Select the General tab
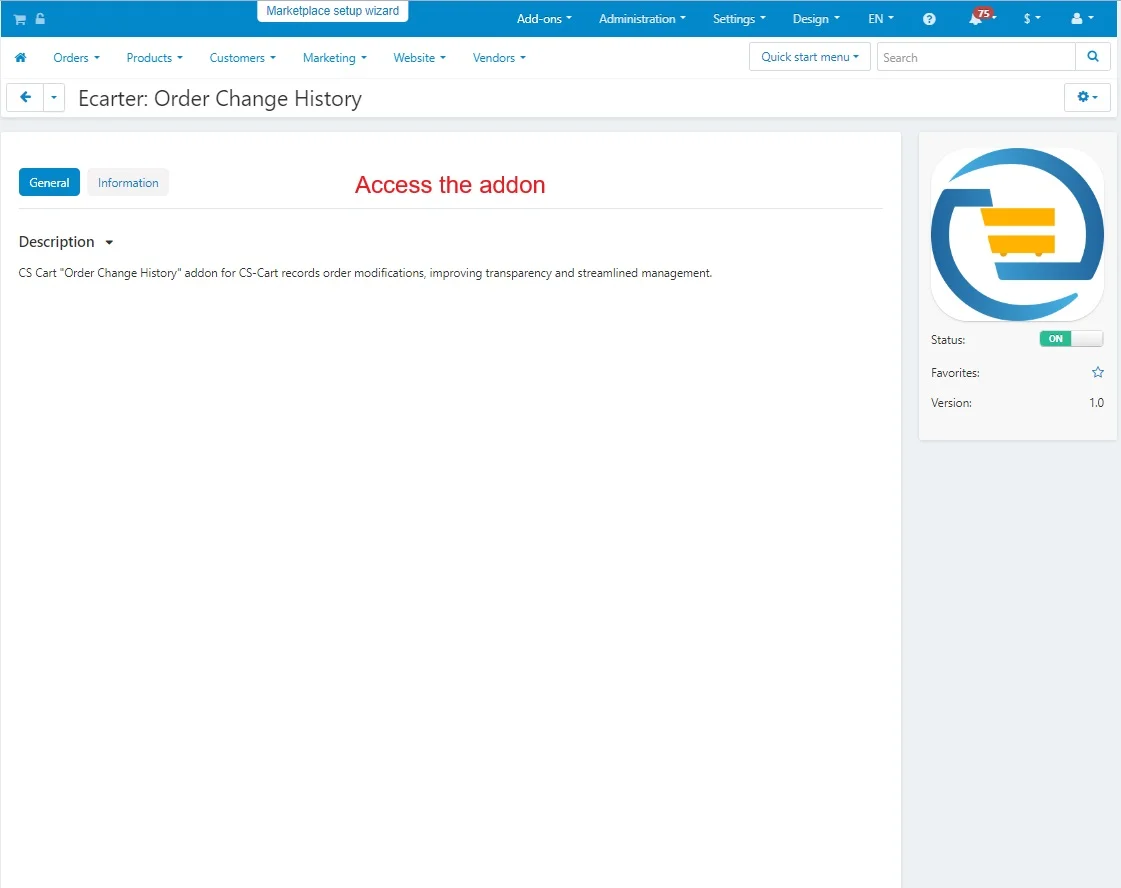Image resolution: width=1121 pixels, height=888 pixels. tap(49, 182)
